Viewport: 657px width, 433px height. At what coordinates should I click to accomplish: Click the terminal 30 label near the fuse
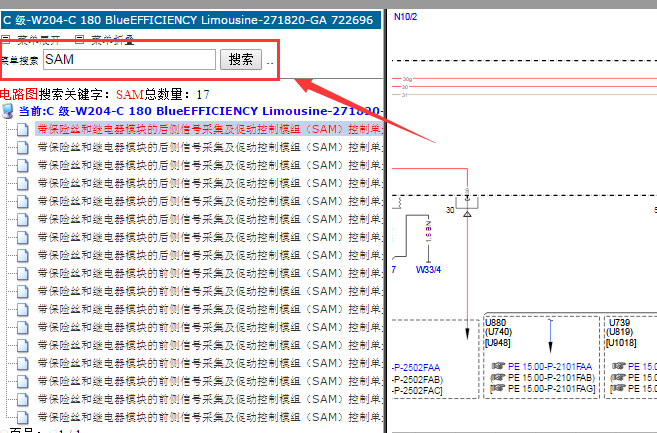(x=450, y=210)
